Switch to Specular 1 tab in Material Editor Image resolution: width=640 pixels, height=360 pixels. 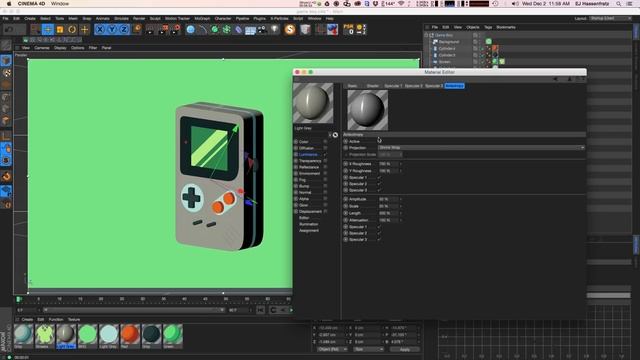393,86
